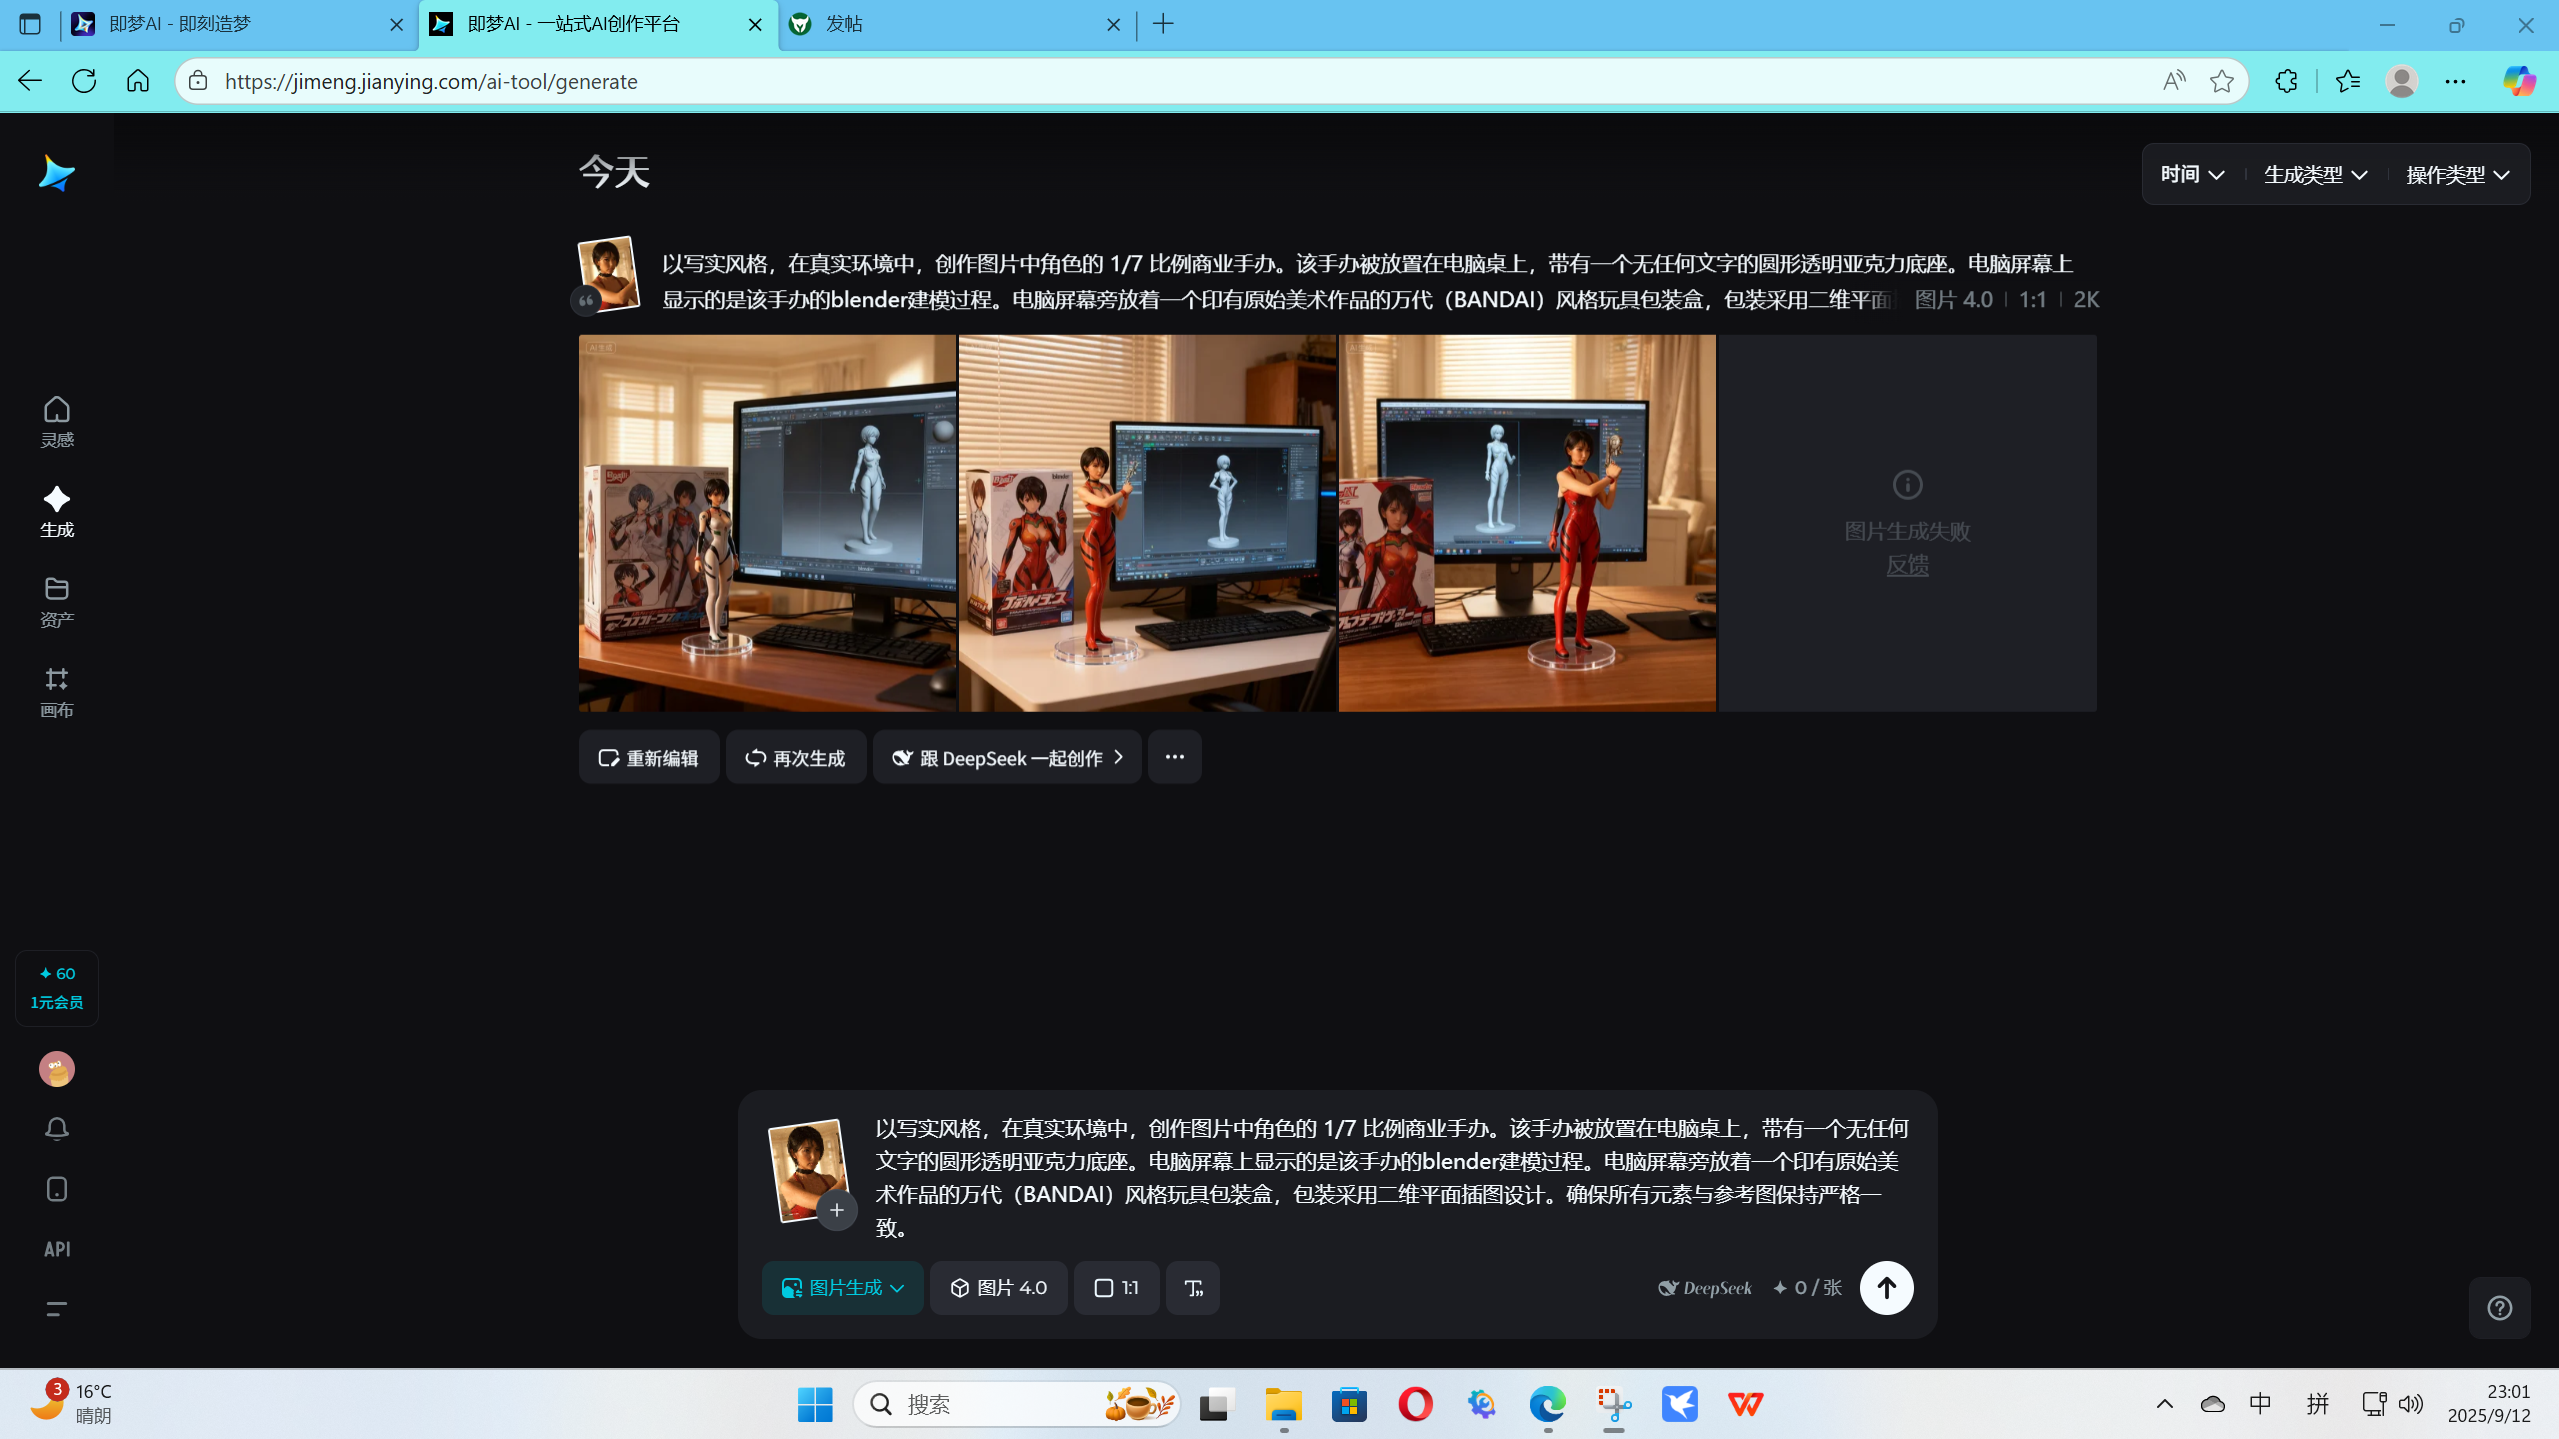
Task: Open the browser profile icon
Action: [x=2401, y=81]
